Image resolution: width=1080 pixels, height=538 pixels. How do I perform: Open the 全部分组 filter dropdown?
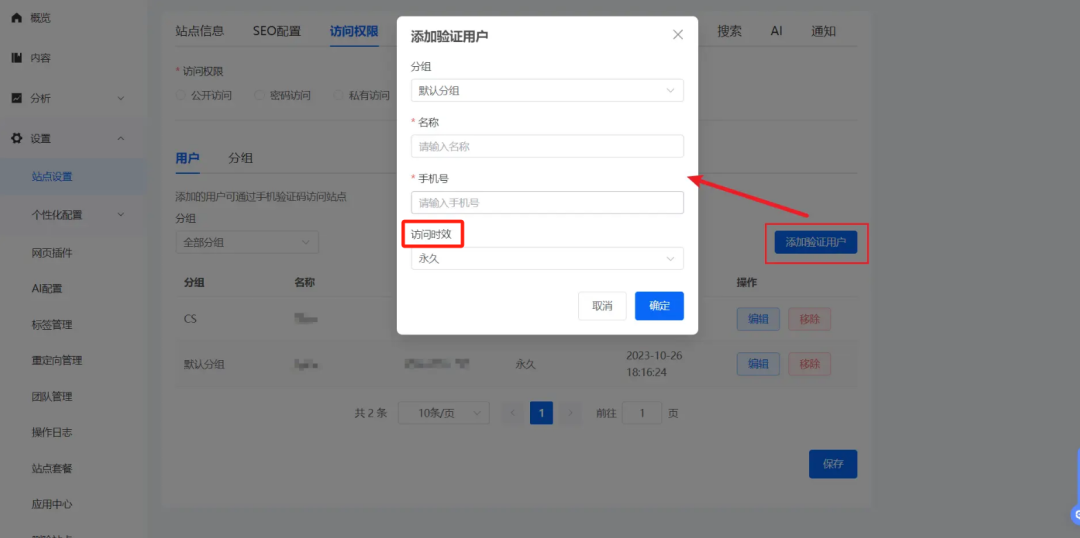[247, 242]
